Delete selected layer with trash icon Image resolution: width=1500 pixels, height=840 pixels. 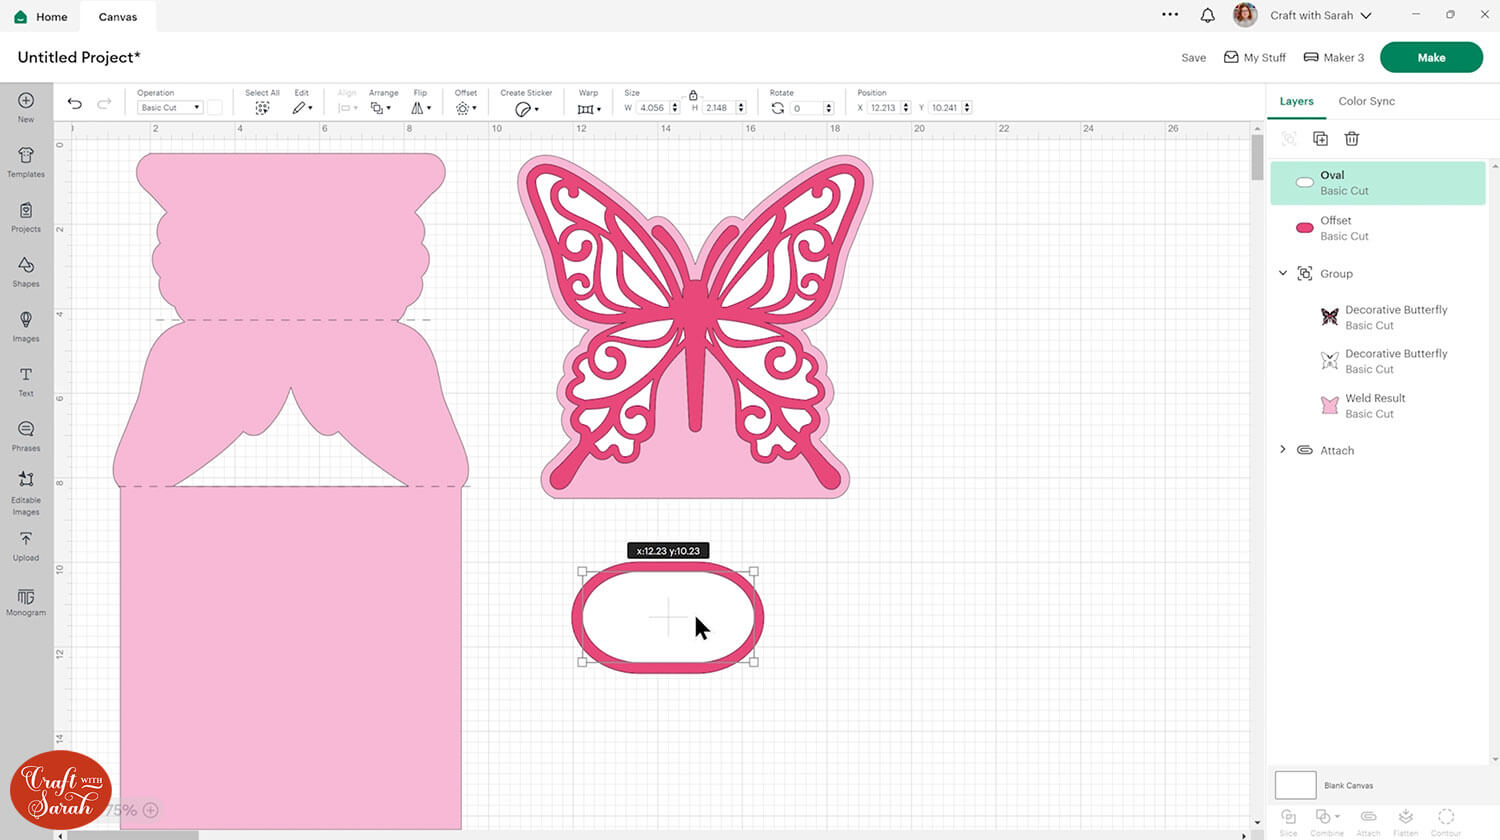coord(1351,139)
